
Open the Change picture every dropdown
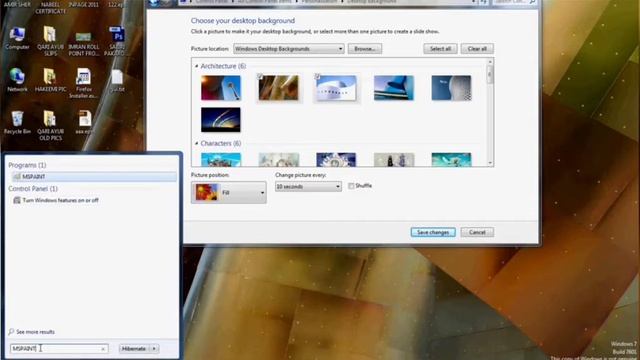point(308,187)
